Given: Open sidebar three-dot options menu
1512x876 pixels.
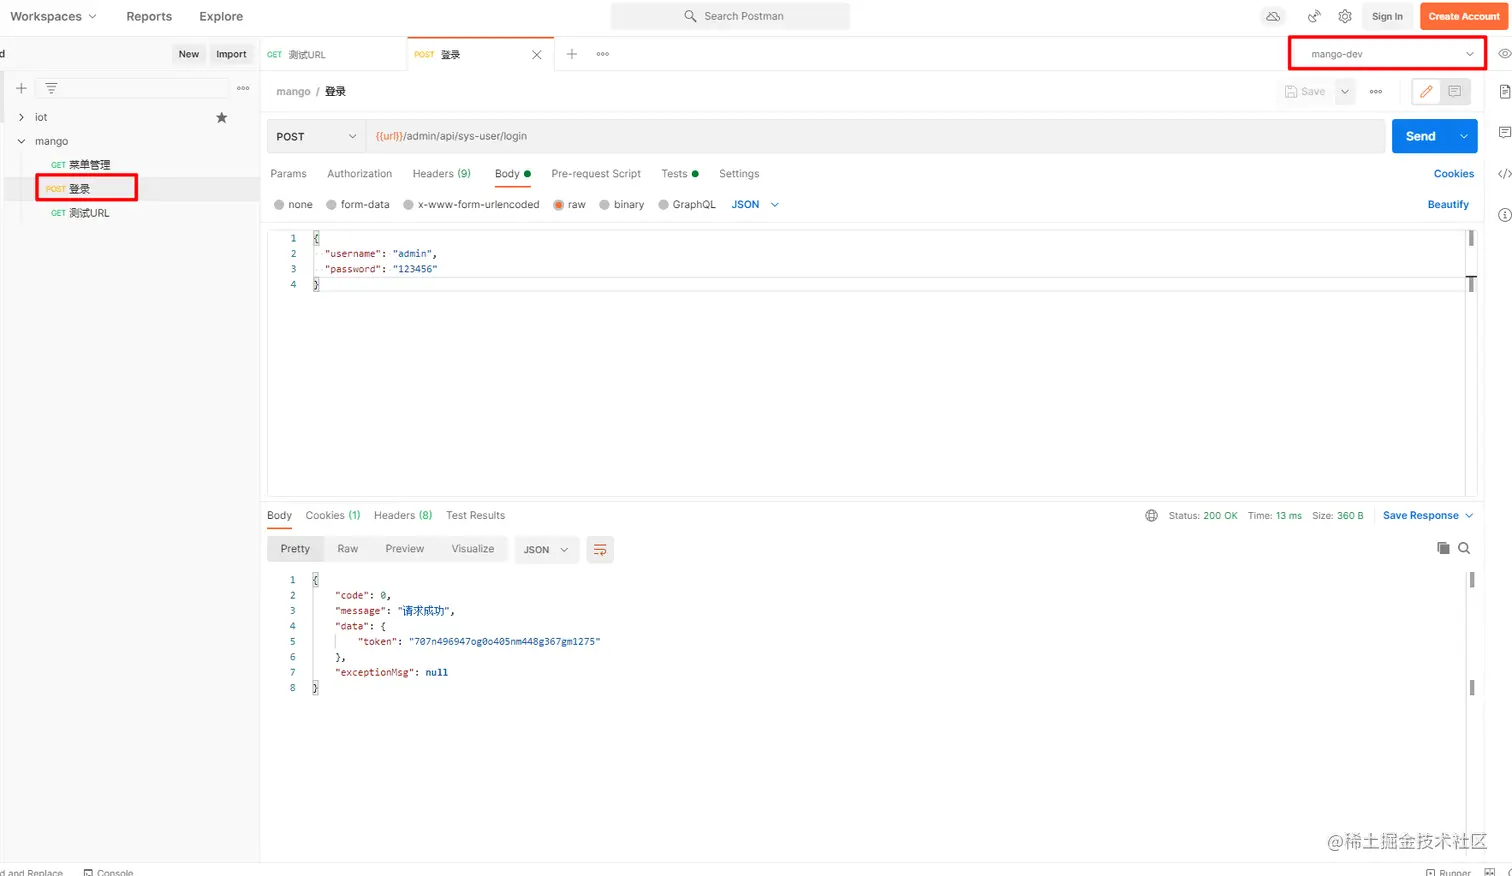Looking at the screenshot, I should point(243,88).
